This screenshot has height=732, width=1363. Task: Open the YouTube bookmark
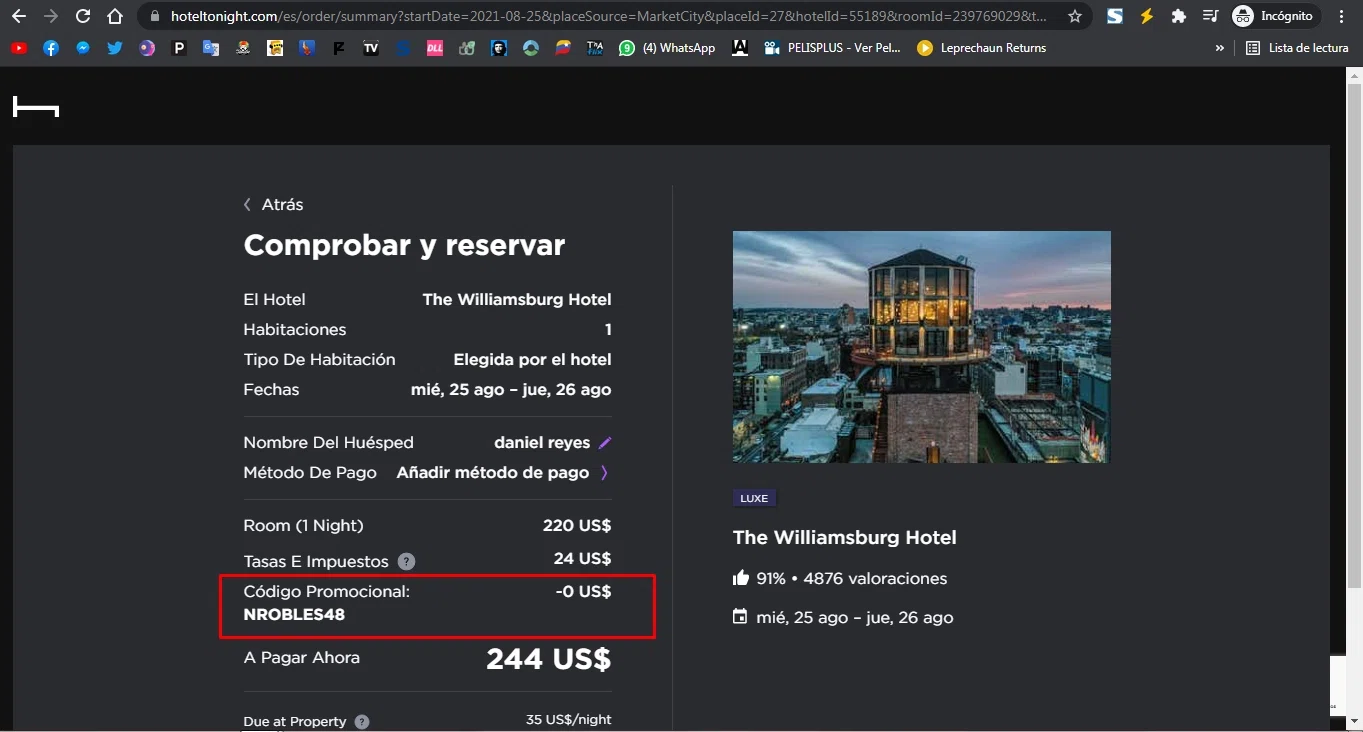click(x=19, y=48)
